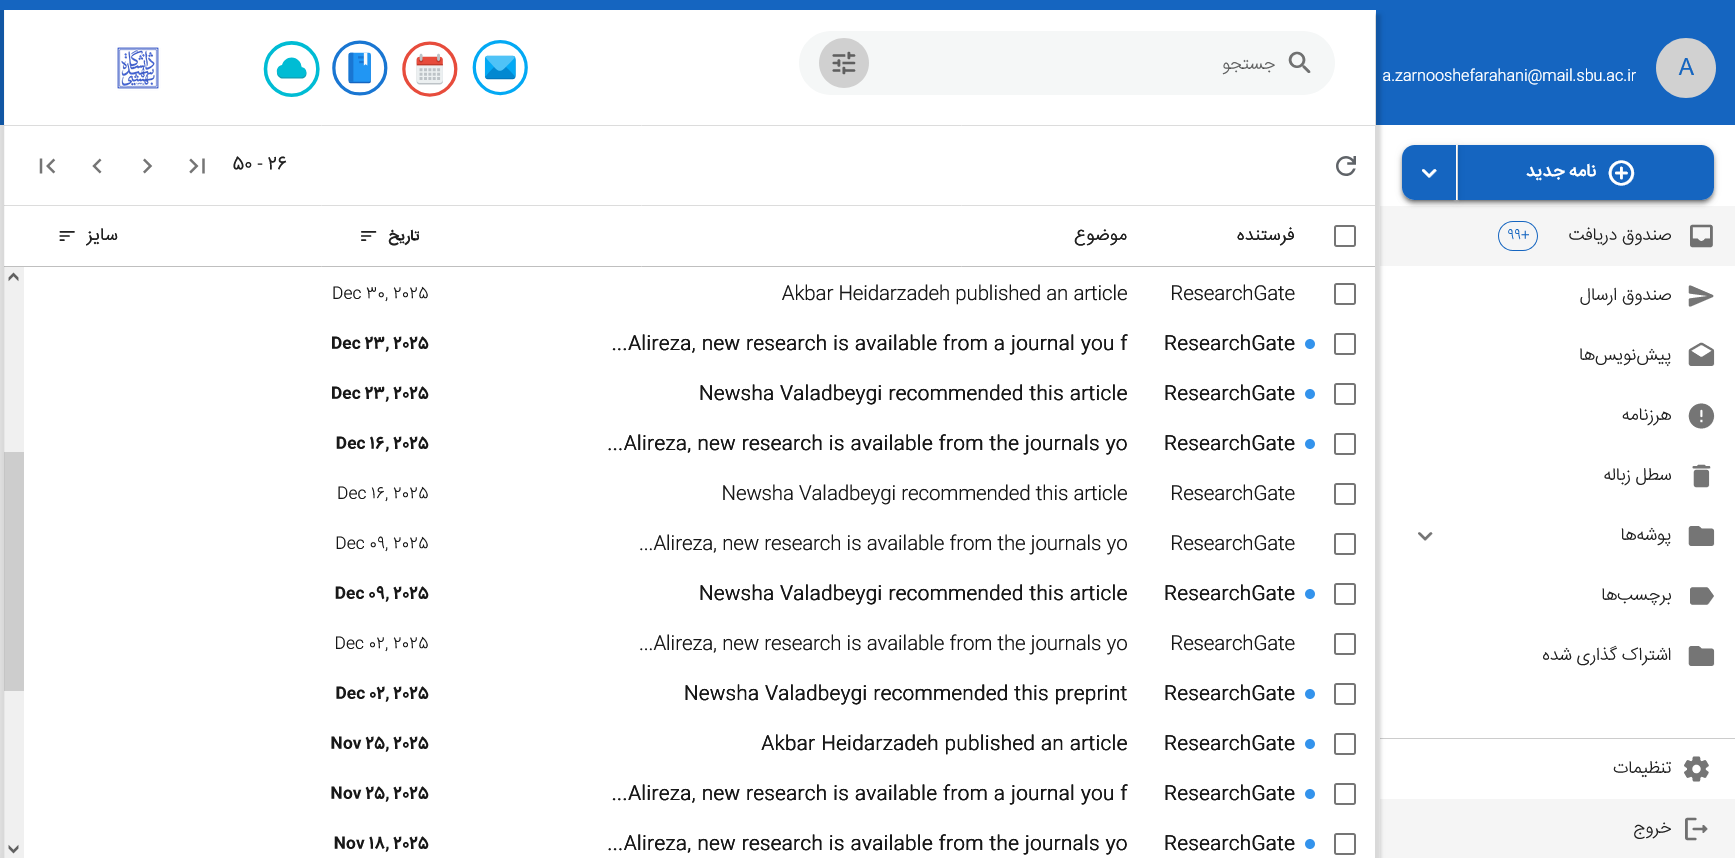Open the inbox (صندوق دریافت) folder

click(1618, 235)
